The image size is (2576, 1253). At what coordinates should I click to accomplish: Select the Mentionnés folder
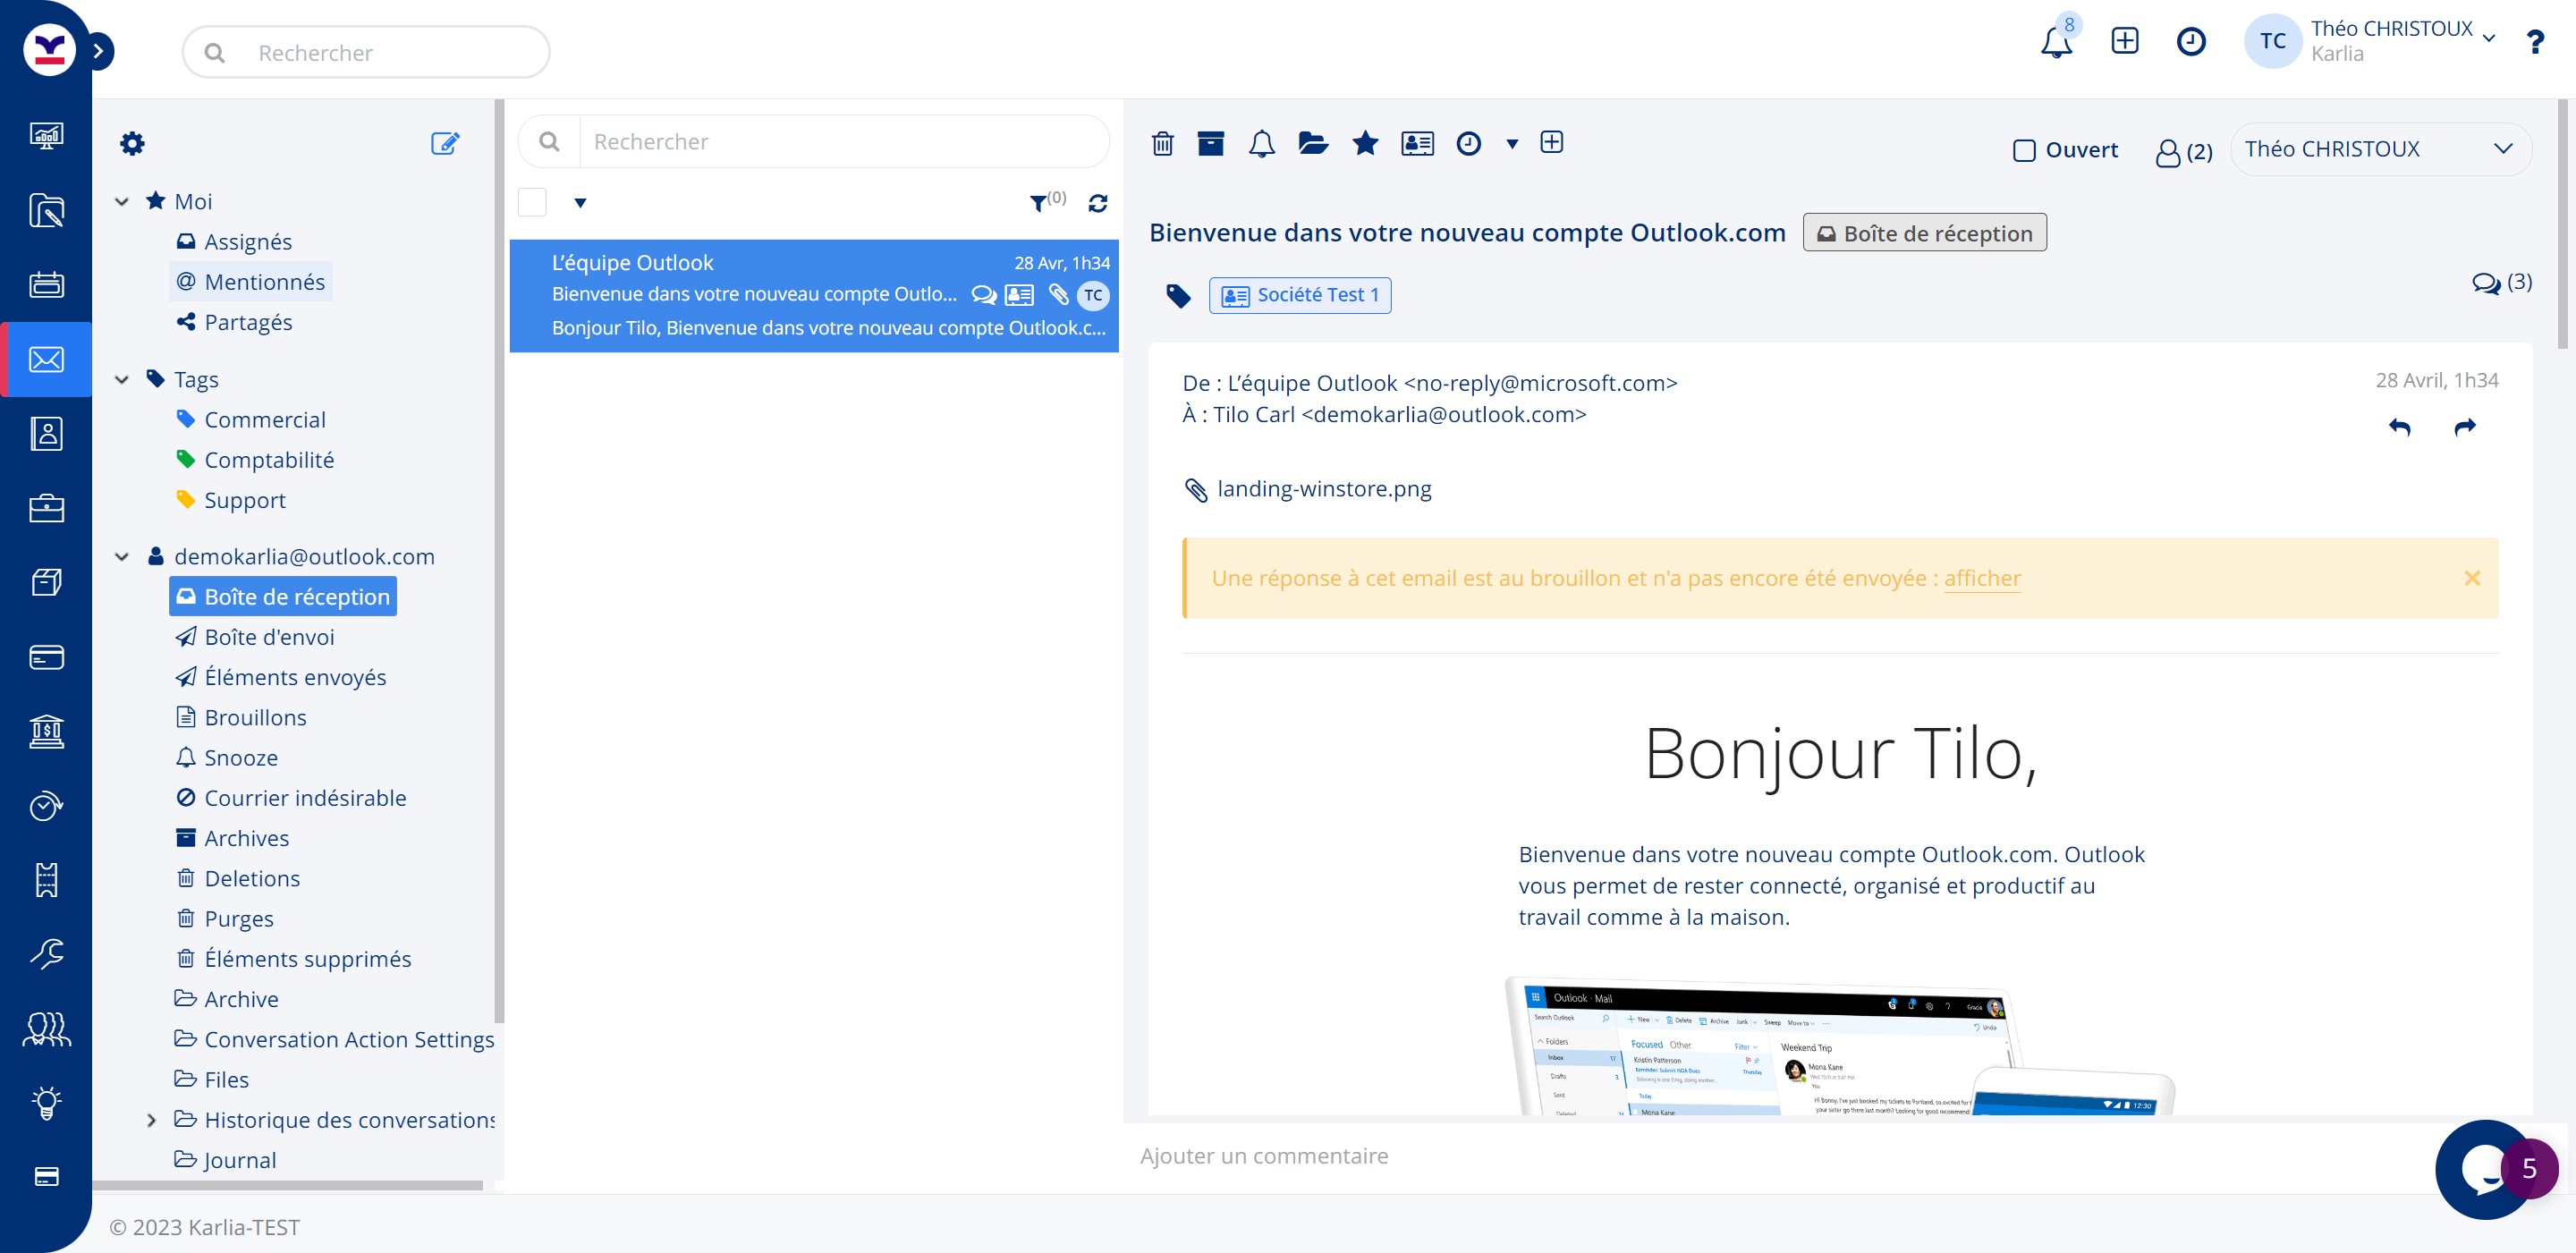tap(264, 282)
